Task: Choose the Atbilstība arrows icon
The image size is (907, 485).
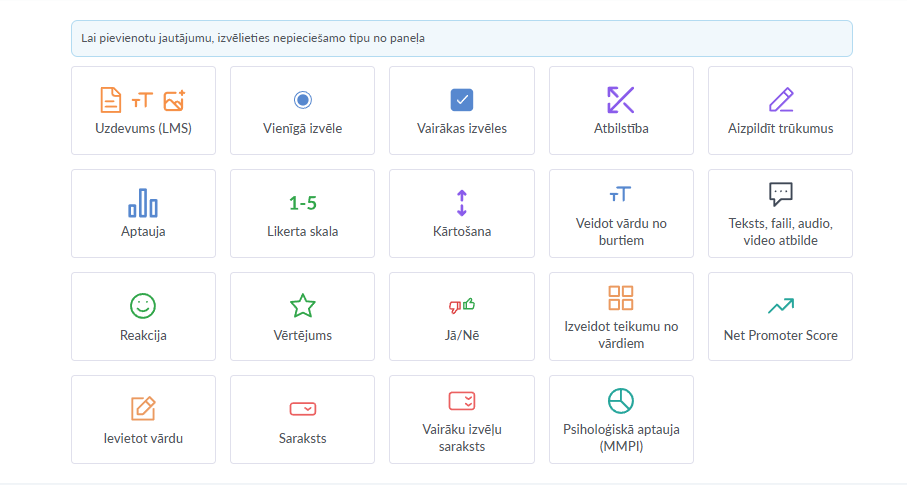Action: 621,100
